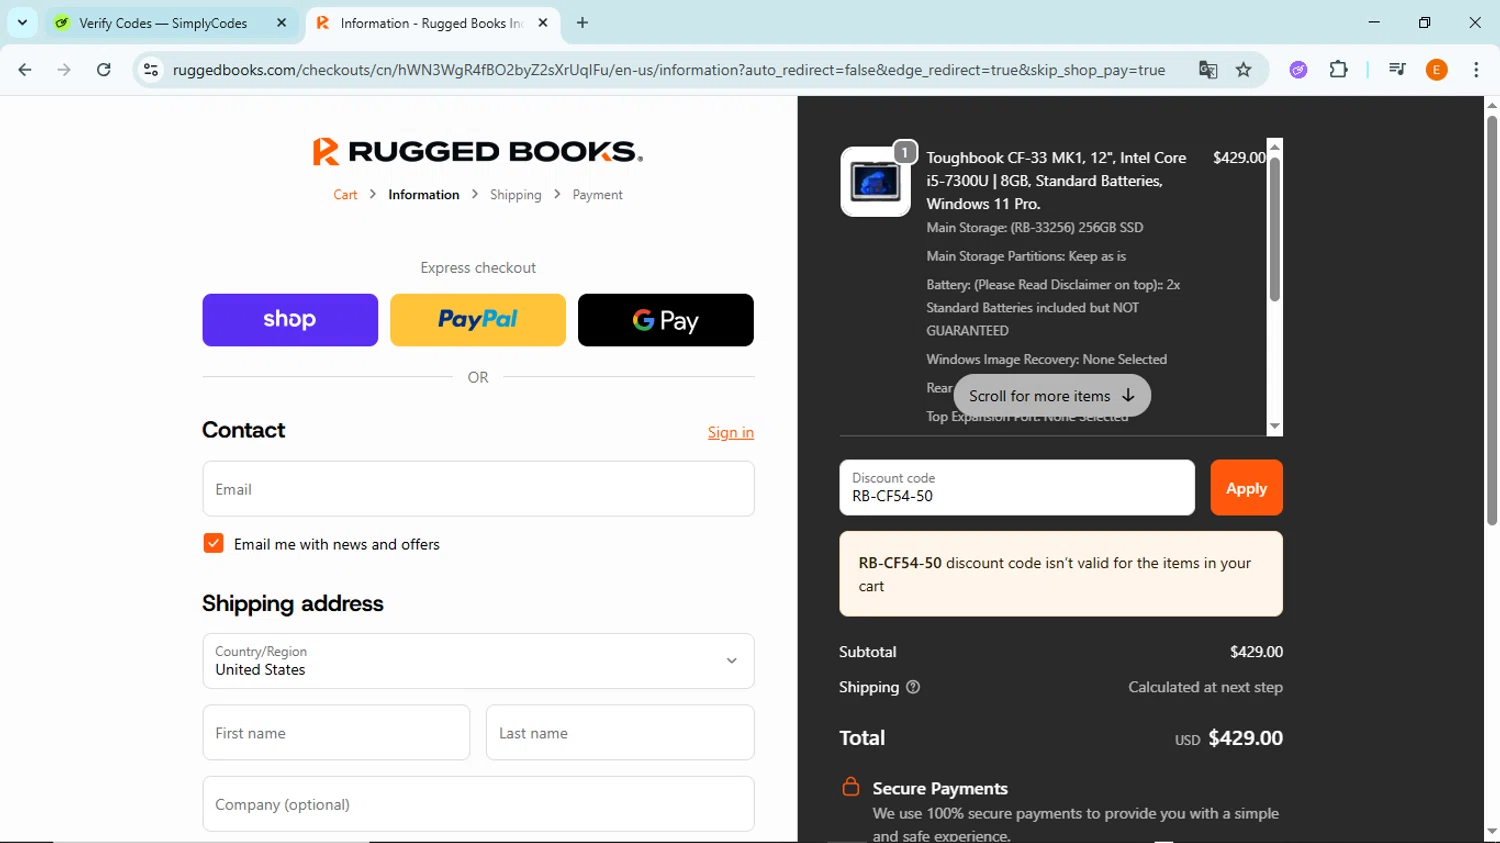The width and height of the screenshot is (1500, 843).
Task: Apply the discount code
Action: point(1246,488)
